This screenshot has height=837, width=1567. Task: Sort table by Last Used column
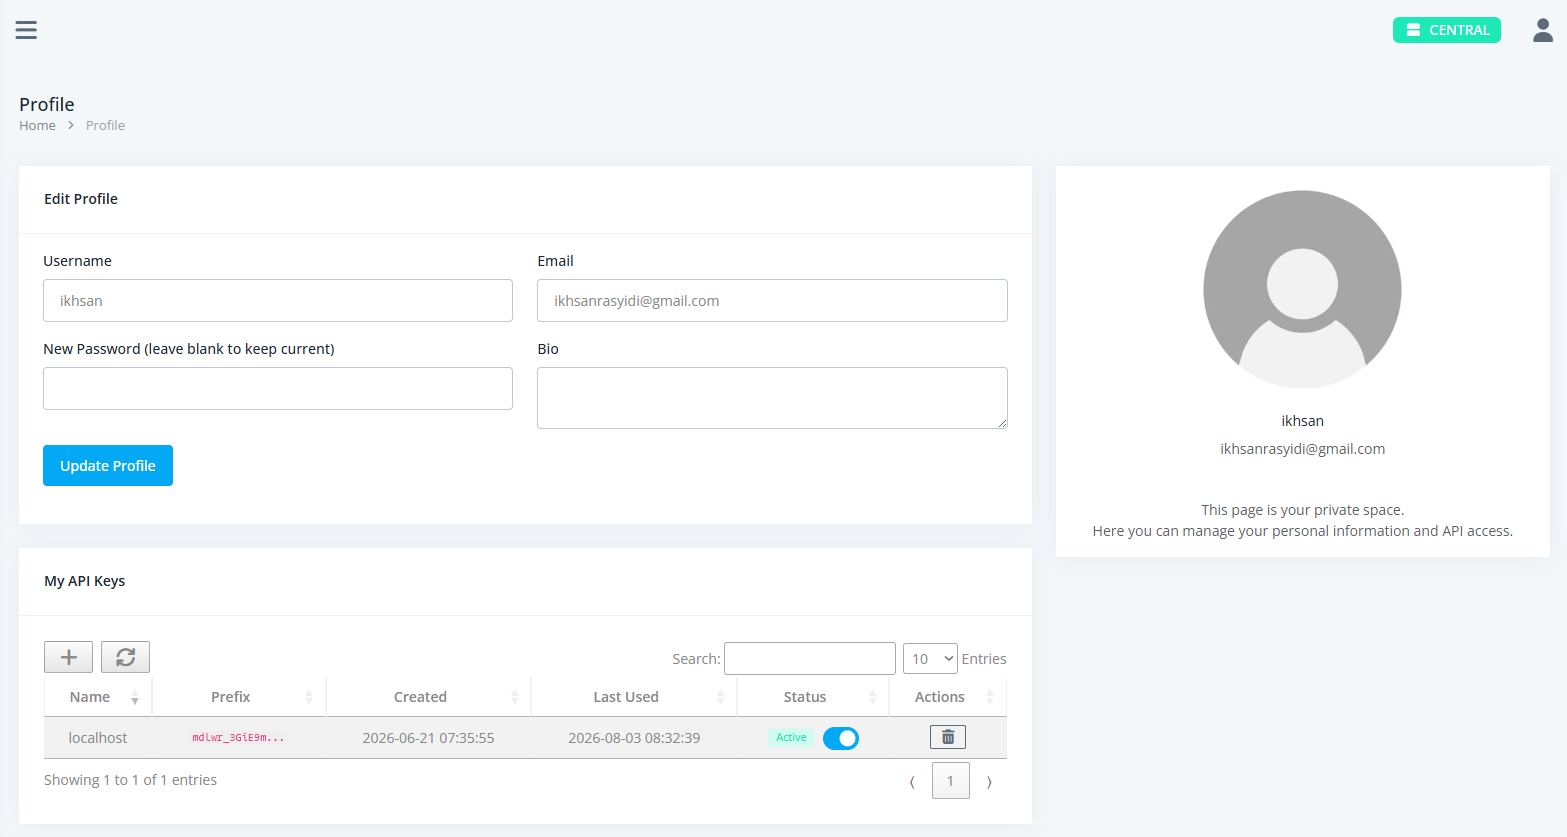point(634,697)
